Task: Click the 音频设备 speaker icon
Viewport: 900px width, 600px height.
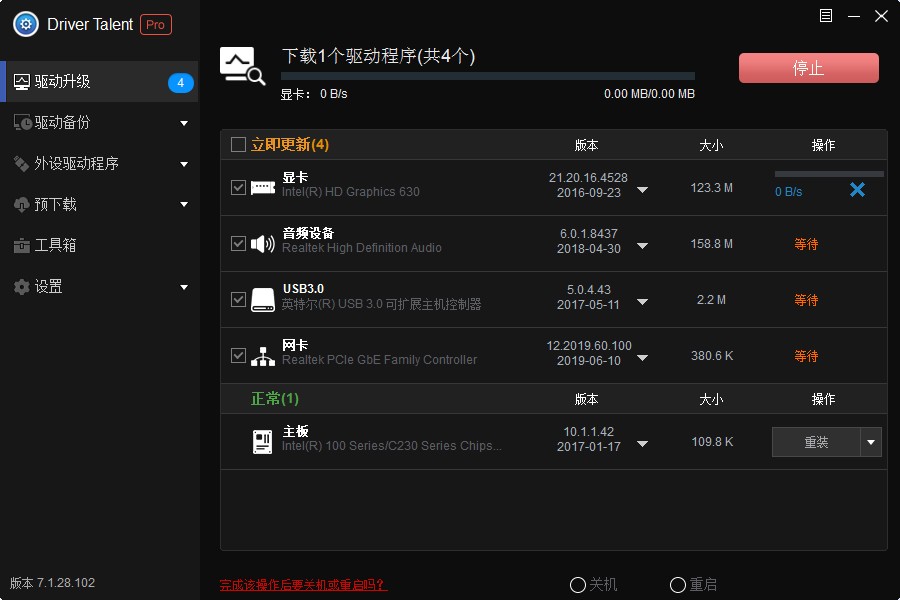Action: 263,243
